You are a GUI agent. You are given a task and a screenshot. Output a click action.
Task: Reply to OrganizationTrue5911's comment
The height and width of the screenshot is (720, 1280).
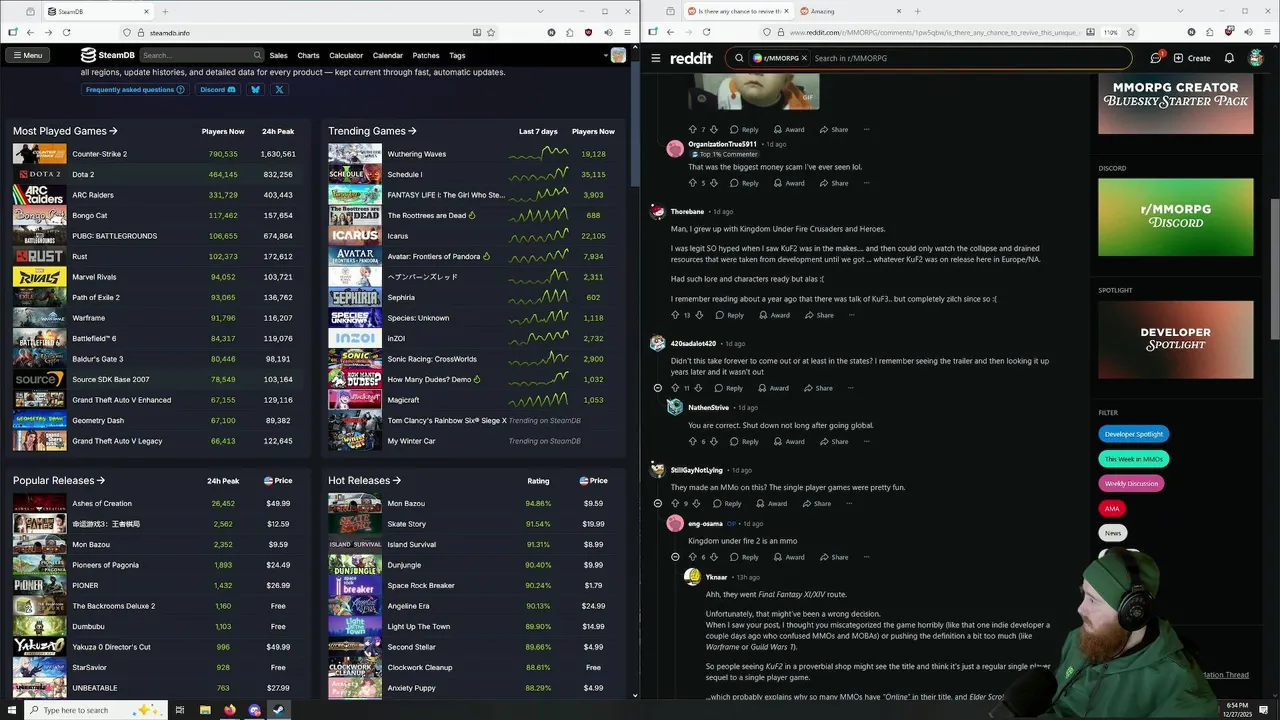click(x=744, y=183)
